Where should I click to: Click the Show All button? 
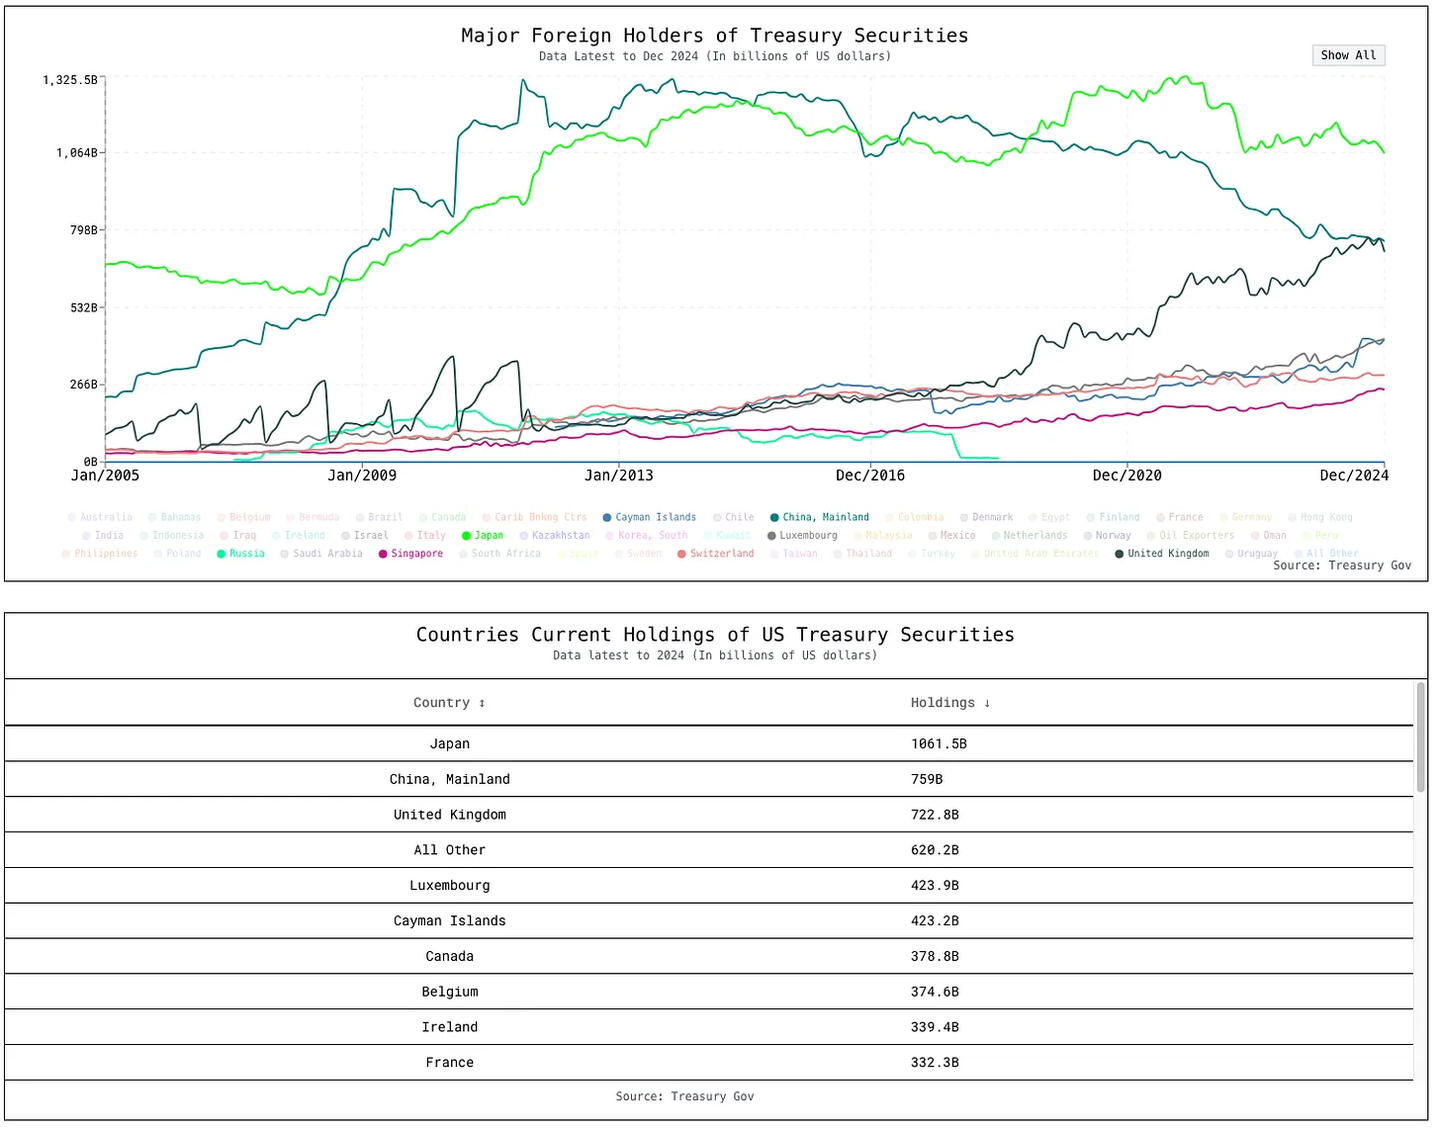tap(1348, 55)
